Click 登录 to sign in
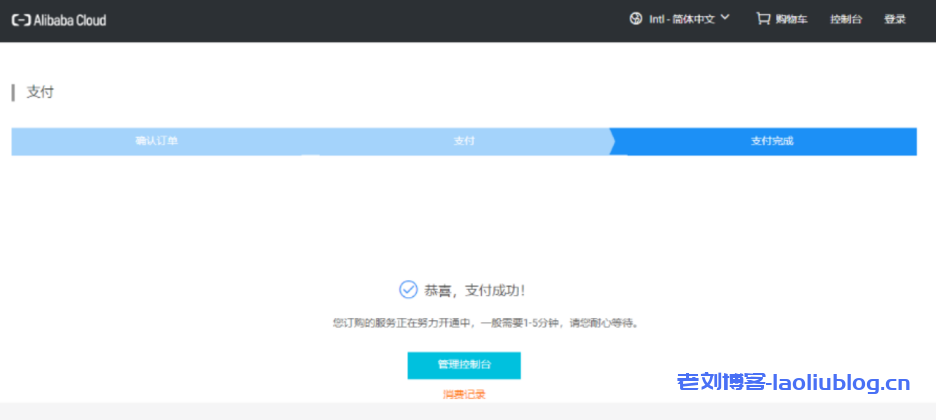Screen dimensions: 936x420 click(895, 19)
